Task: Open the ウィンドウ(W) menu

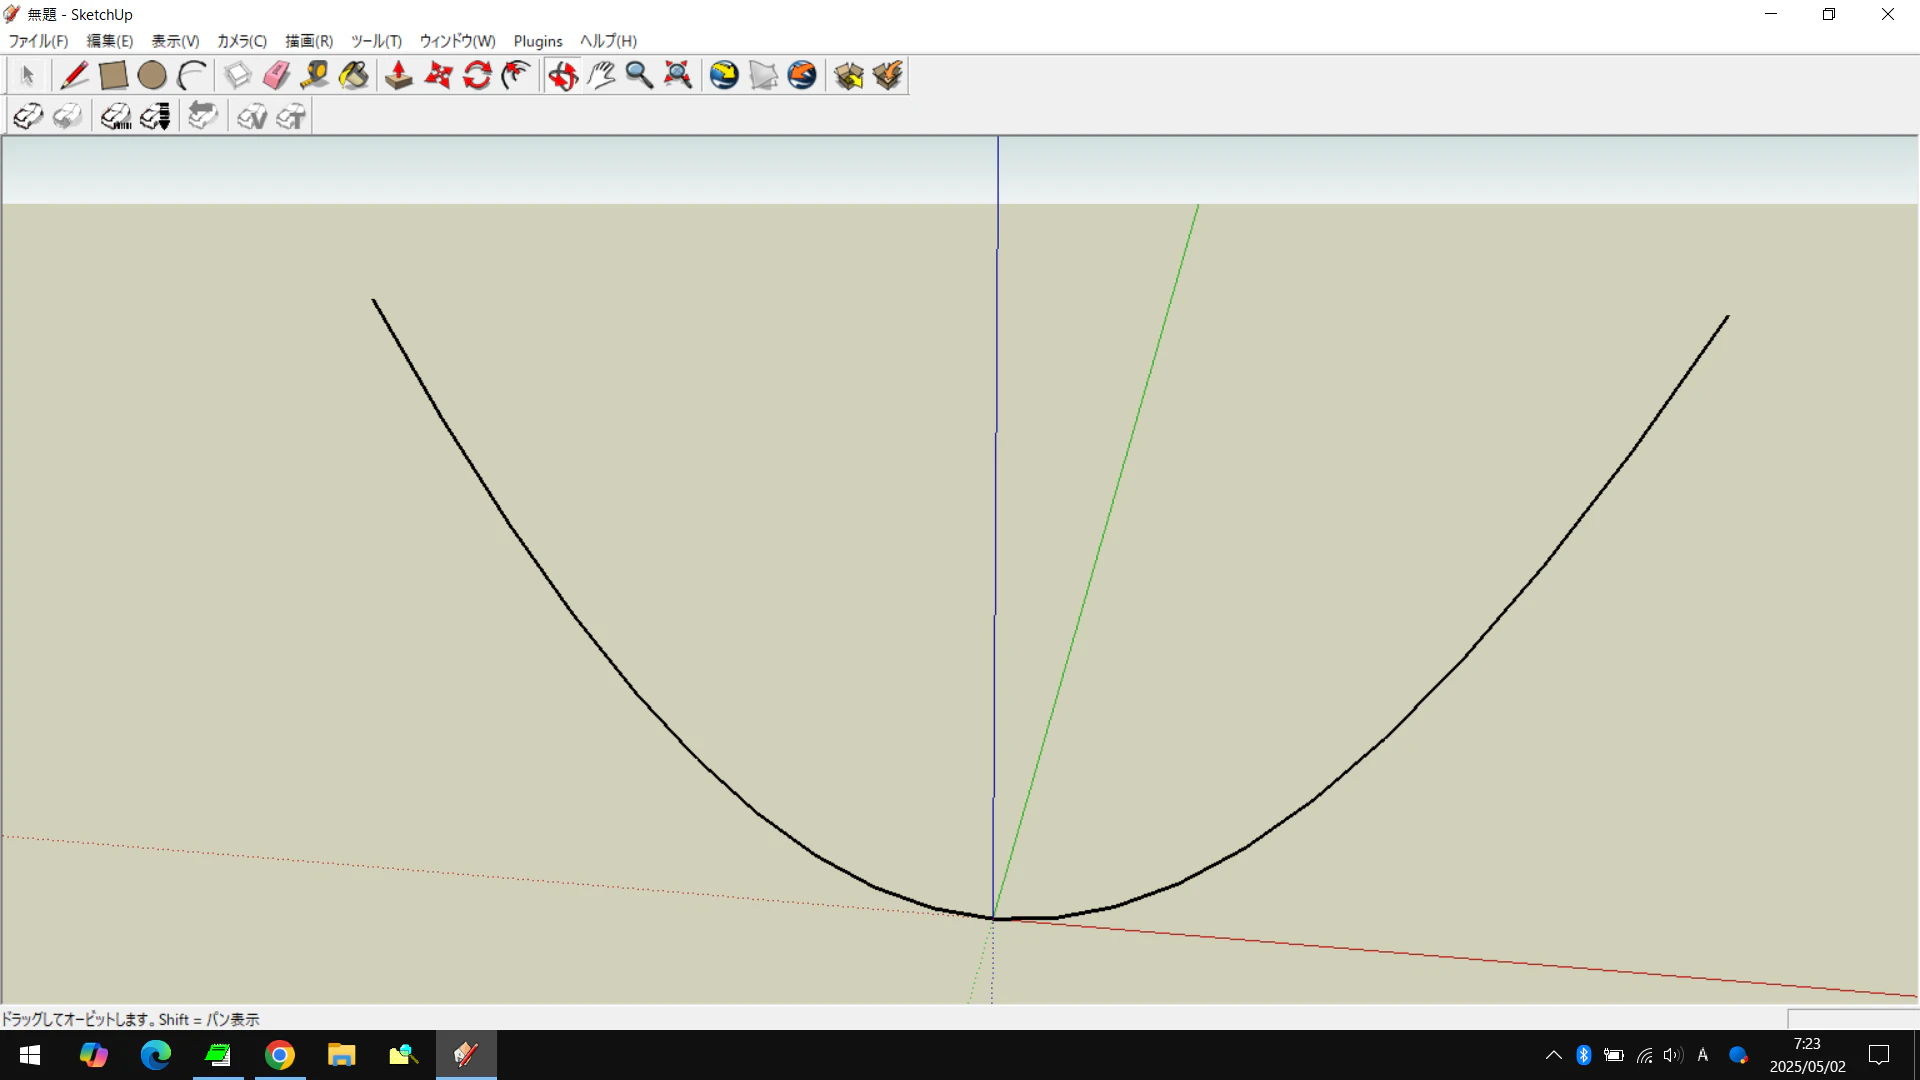Action: 457,41
